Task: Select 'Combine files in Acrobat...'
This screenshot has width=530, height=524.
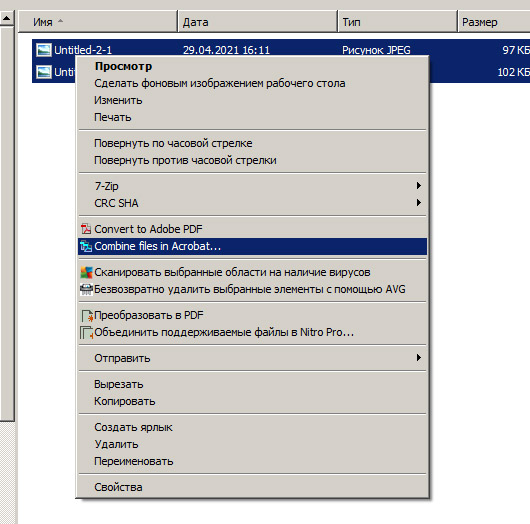Action: [x=252, y=246]
